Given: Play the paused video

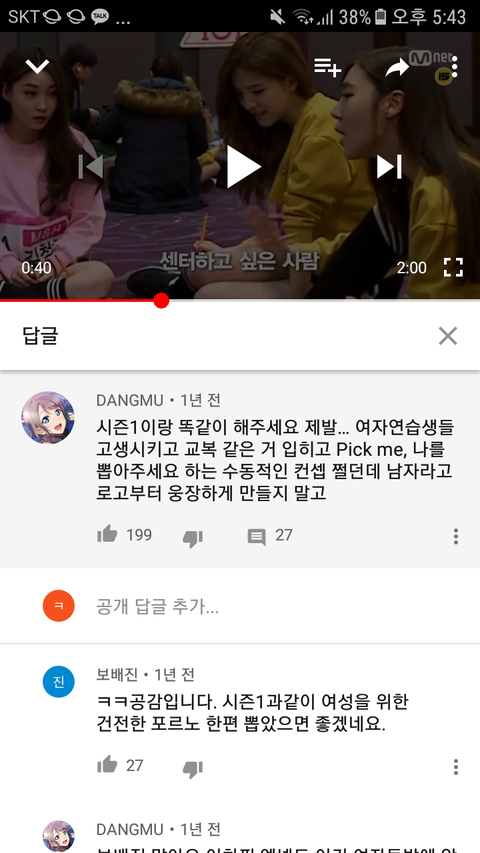Looking at the screenshot, I should pyautogui.click(x=243, y=167).
